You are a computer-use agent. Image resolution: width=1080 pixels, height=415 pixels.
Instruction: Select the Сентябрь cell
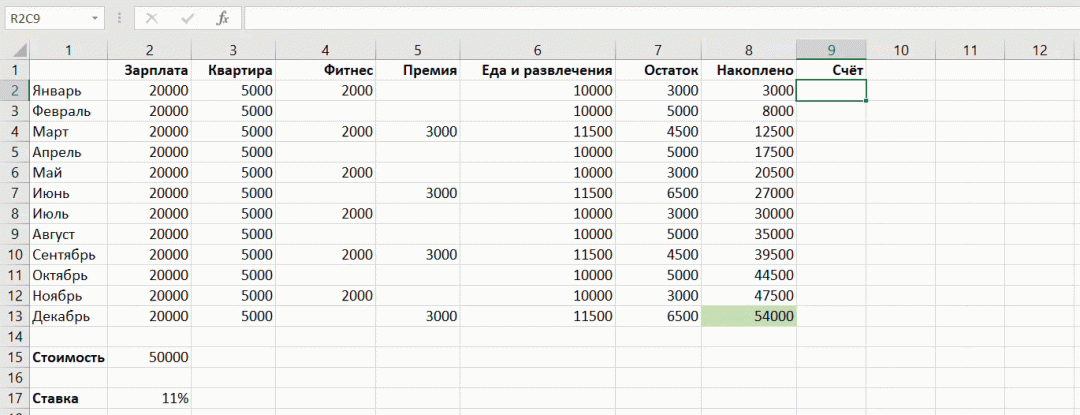(68, 255)
